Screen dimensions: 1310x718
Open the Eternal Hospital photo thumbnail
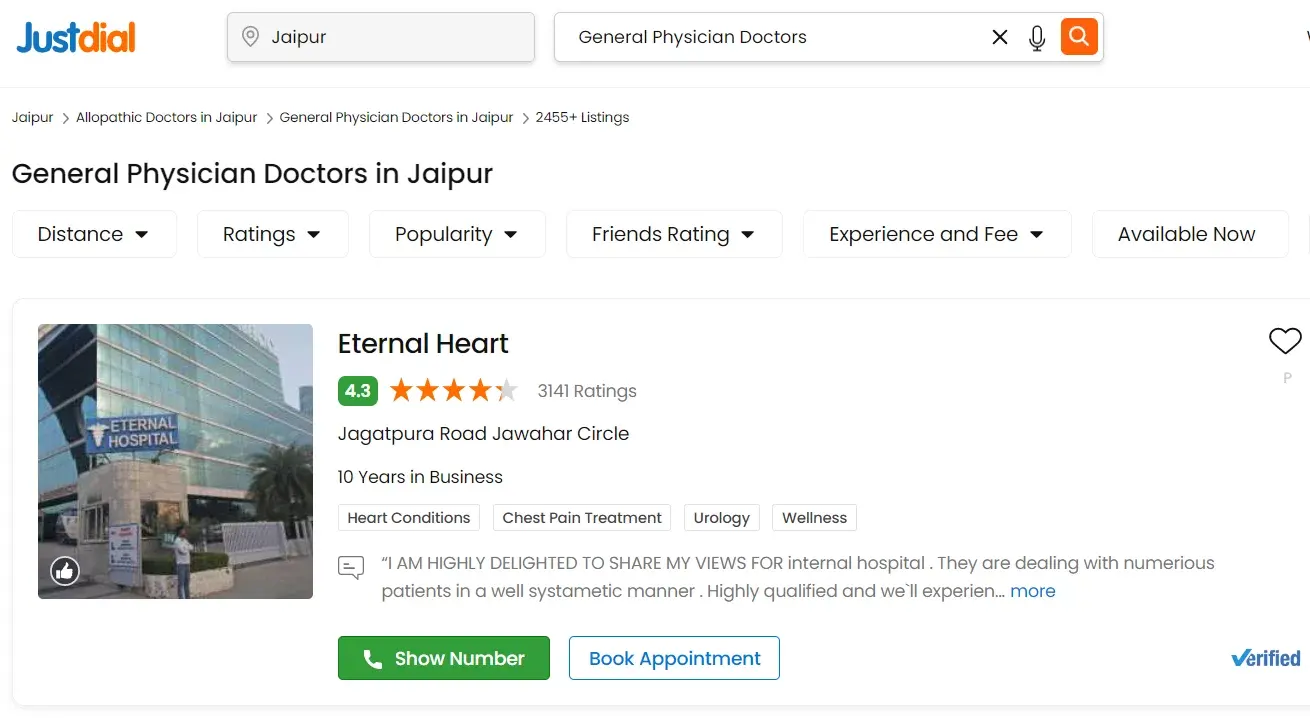[175, 461]
